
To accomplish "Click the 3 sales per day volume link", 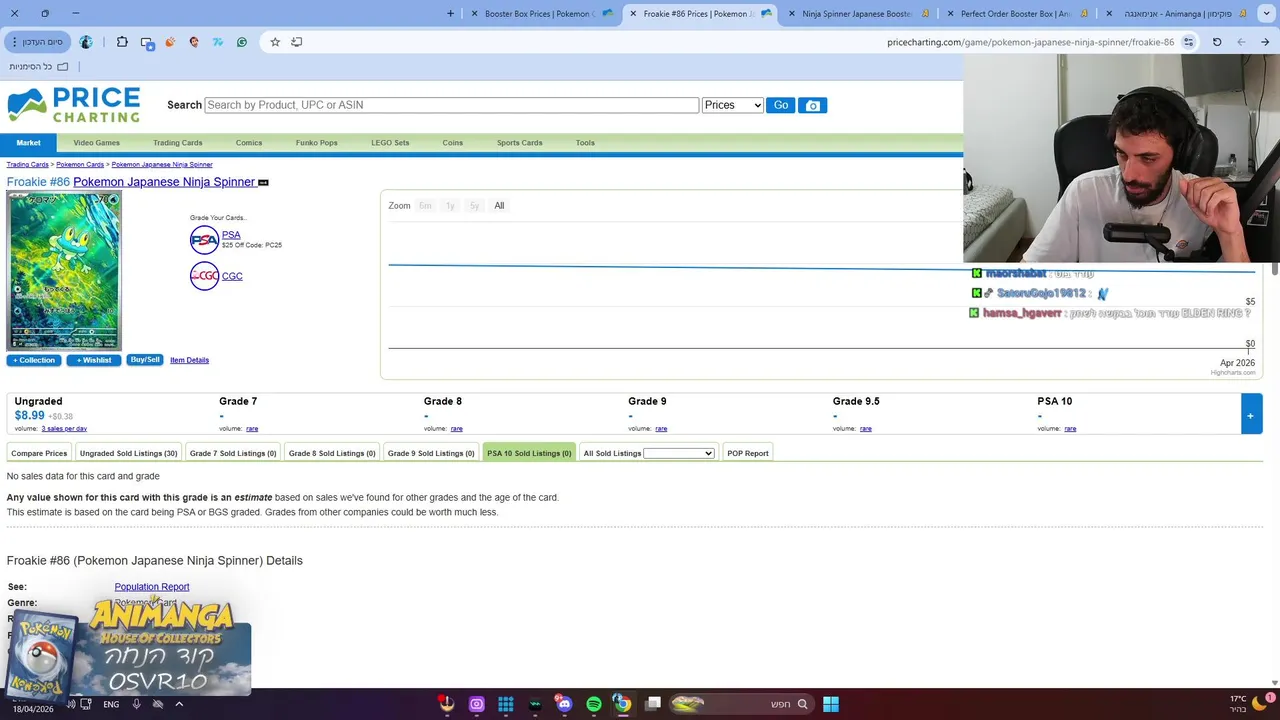I will (64, 429).
